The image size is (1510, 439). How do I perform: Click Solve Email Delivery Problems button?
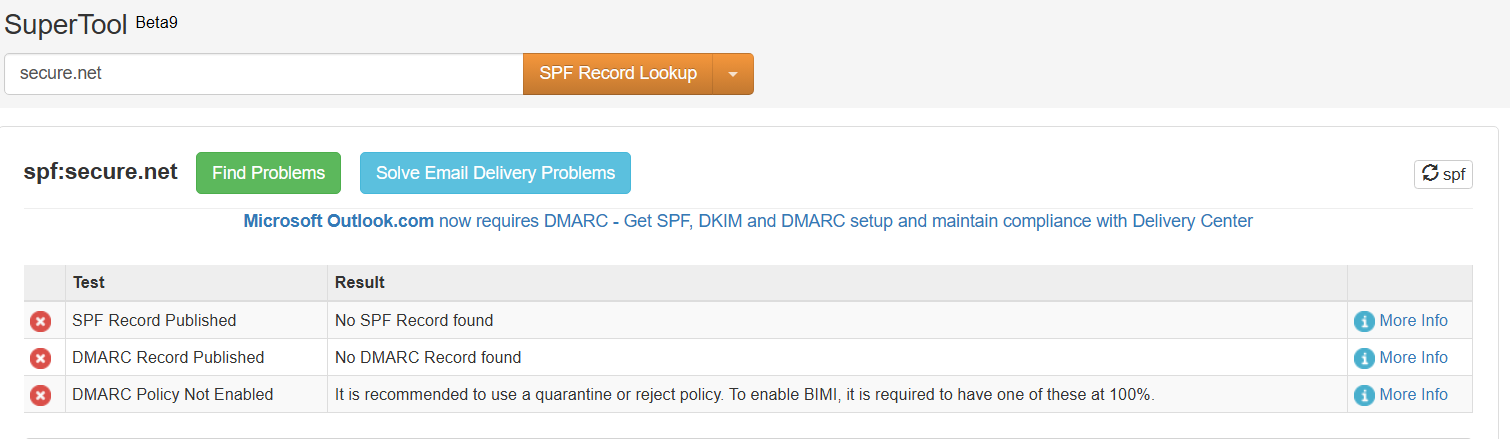click(495, 173)
